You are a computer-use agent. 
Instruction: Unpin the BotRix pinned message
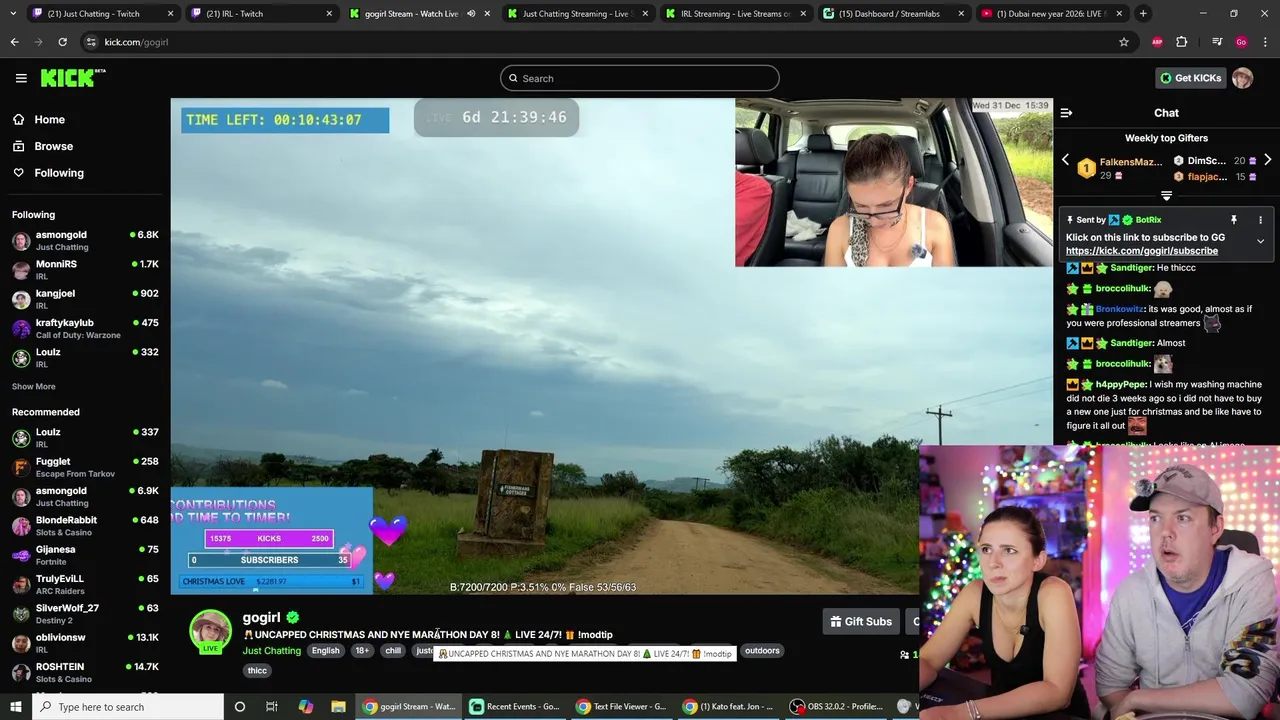point(1234,220)
